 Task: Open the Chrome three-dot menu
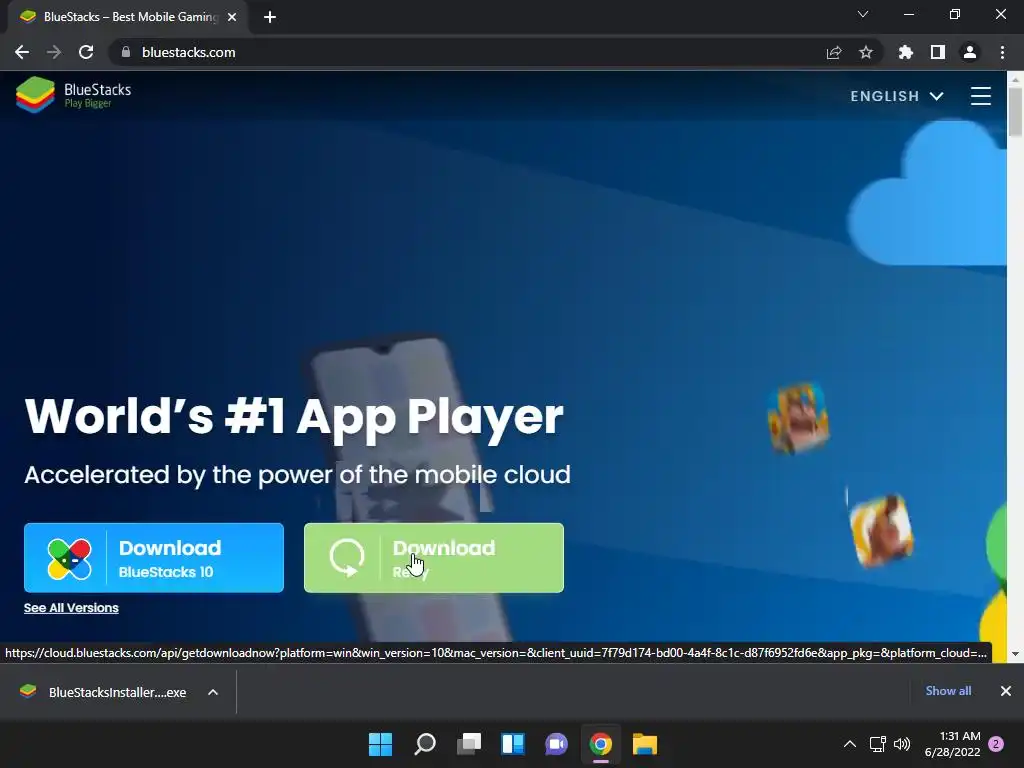pos(1002,52)
